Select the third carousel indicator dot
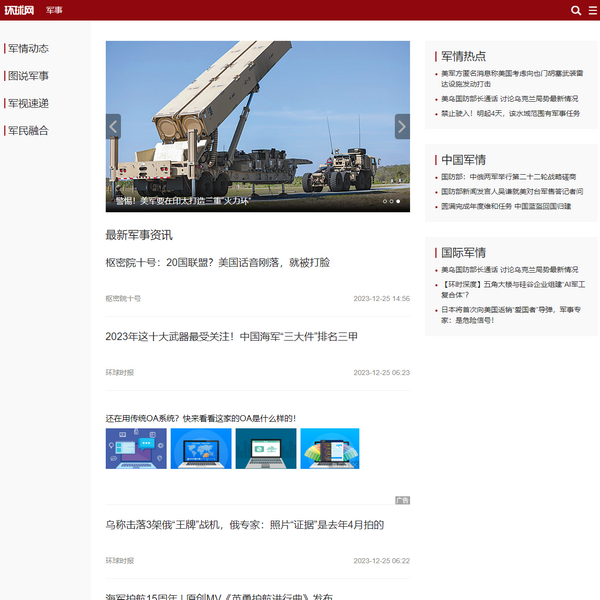The width and height of the screenshot is (600, 600). click(x=399, y=201)
